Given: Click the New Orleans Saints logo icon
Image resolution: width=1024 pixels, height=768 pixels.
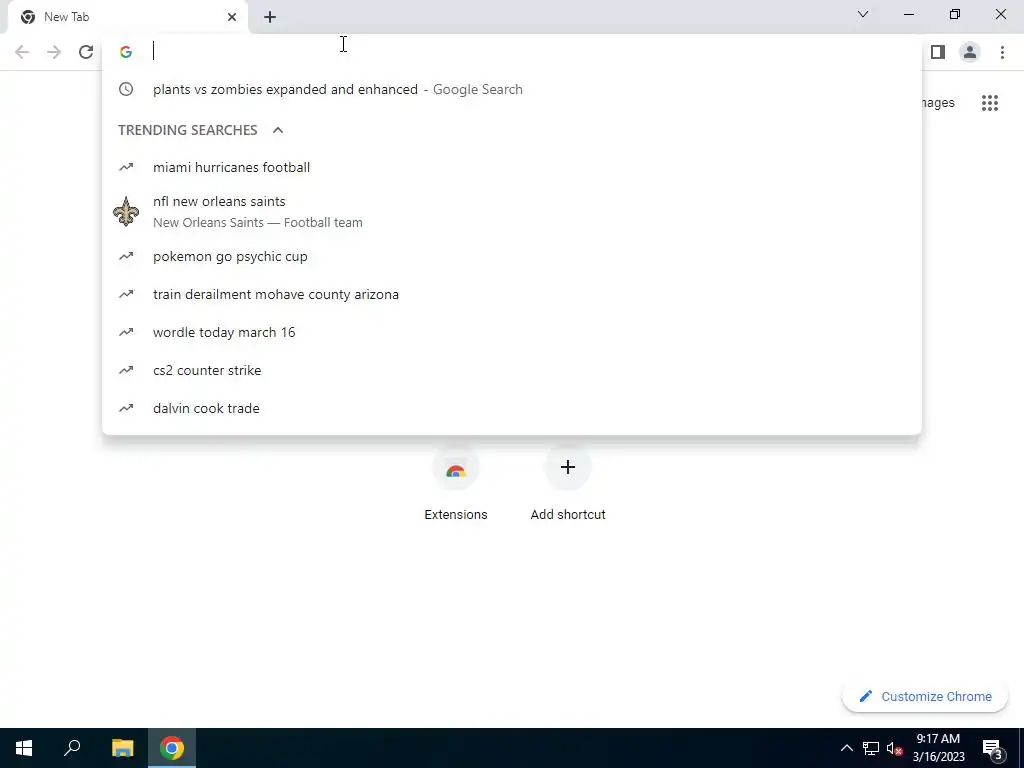Looking at the screenshot, I should coord(126,212).
